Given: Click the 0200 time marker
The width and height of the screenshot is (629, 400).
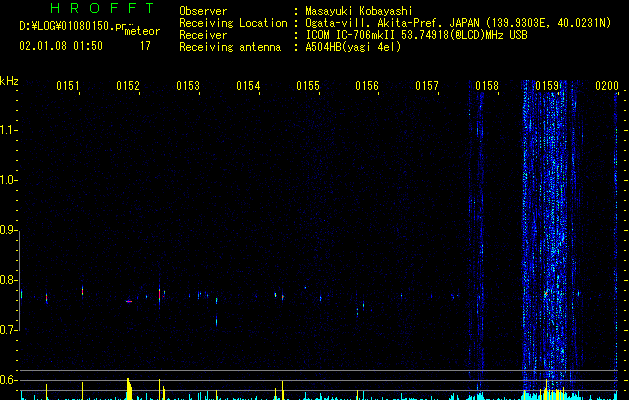Looking at the screenshot, I should pos(607,86).
